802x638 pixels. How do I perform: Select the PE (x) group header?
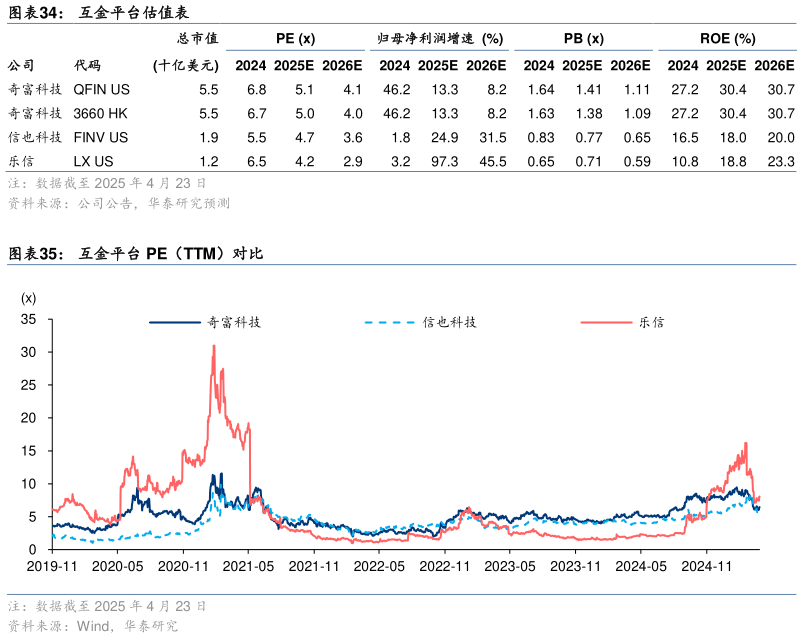click(296, 38)
